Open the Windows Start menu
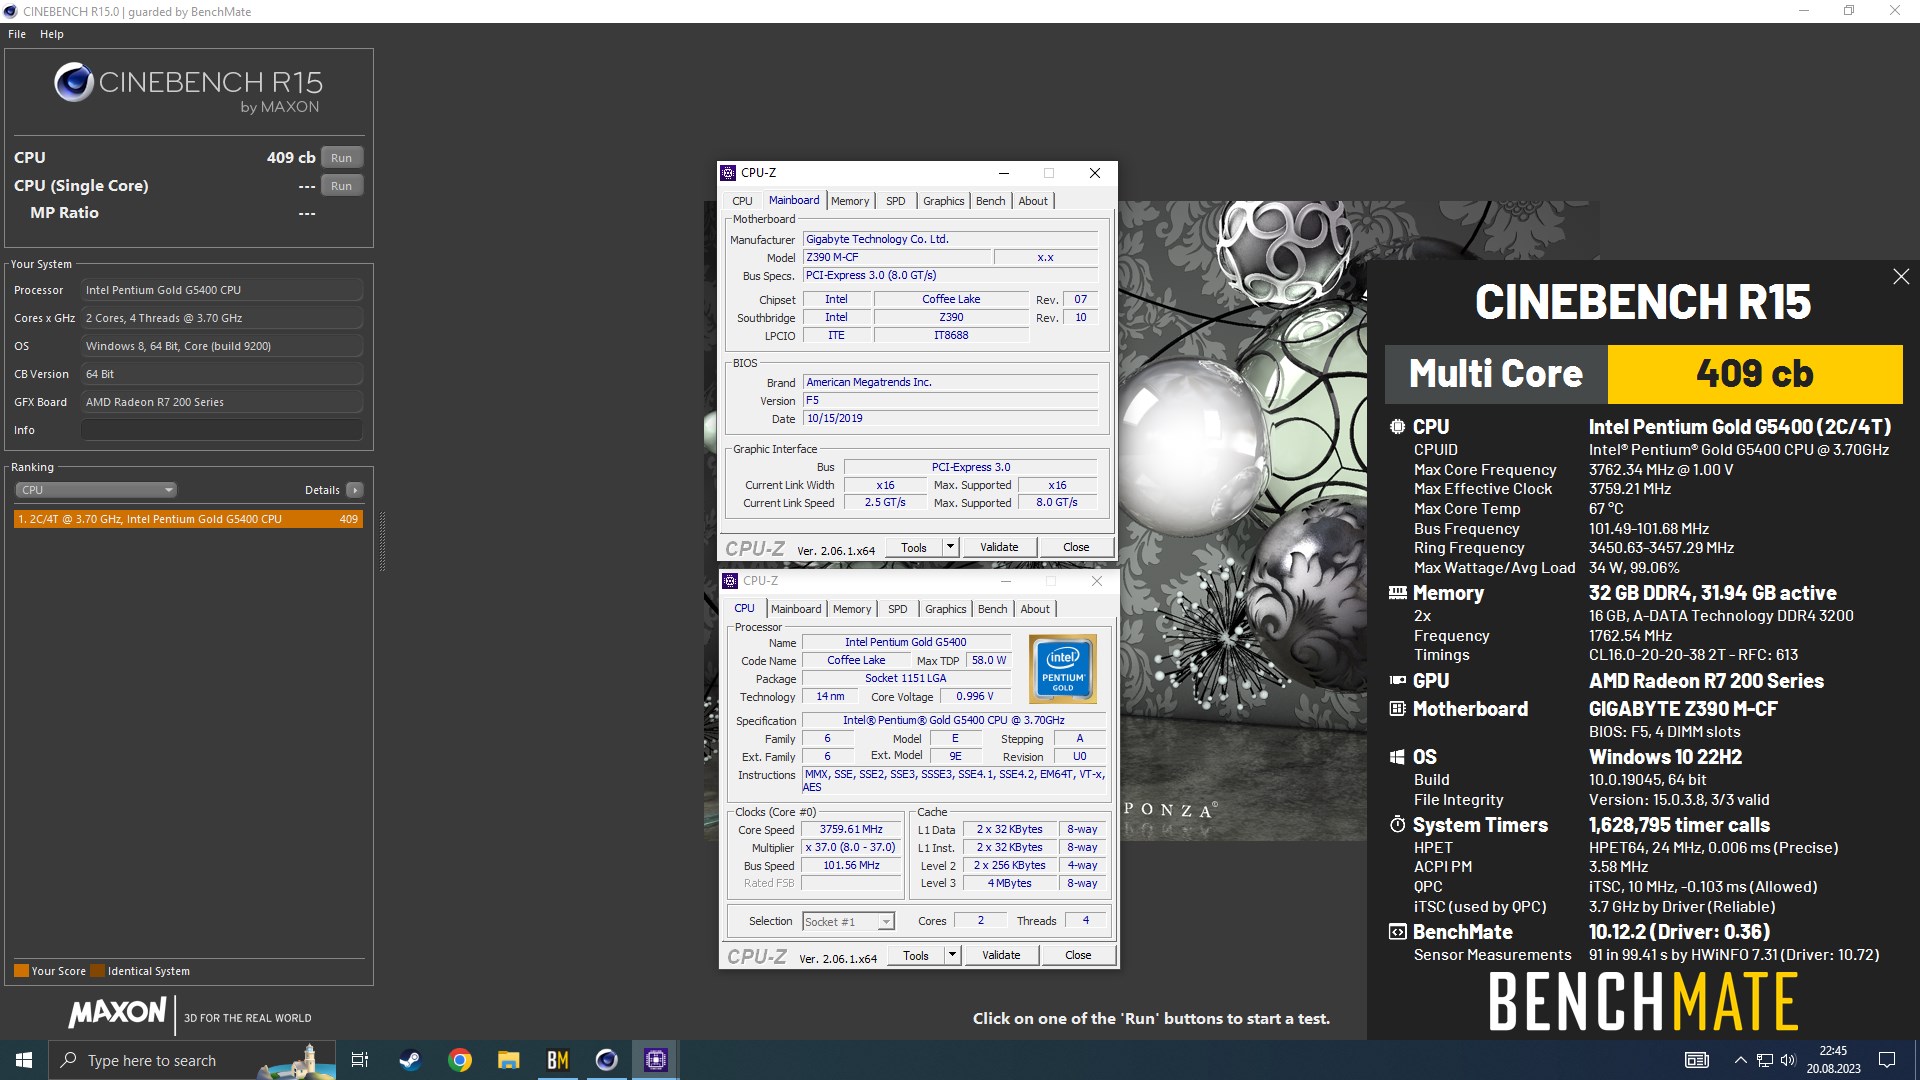The height and width of the screenshot is (1080, 1920). coord(24,1060)
